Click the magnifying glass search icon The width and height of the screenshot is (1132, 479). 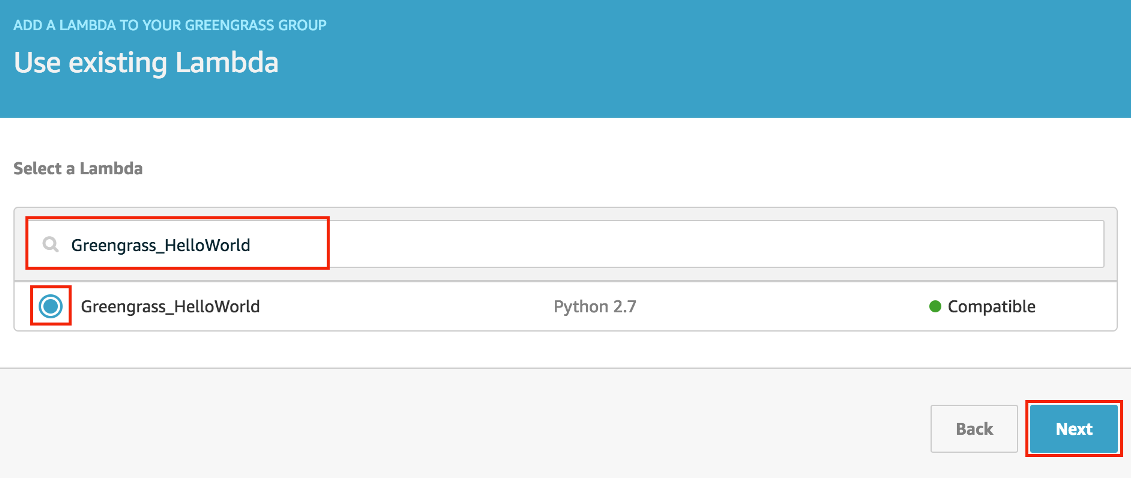pos(50,245)
